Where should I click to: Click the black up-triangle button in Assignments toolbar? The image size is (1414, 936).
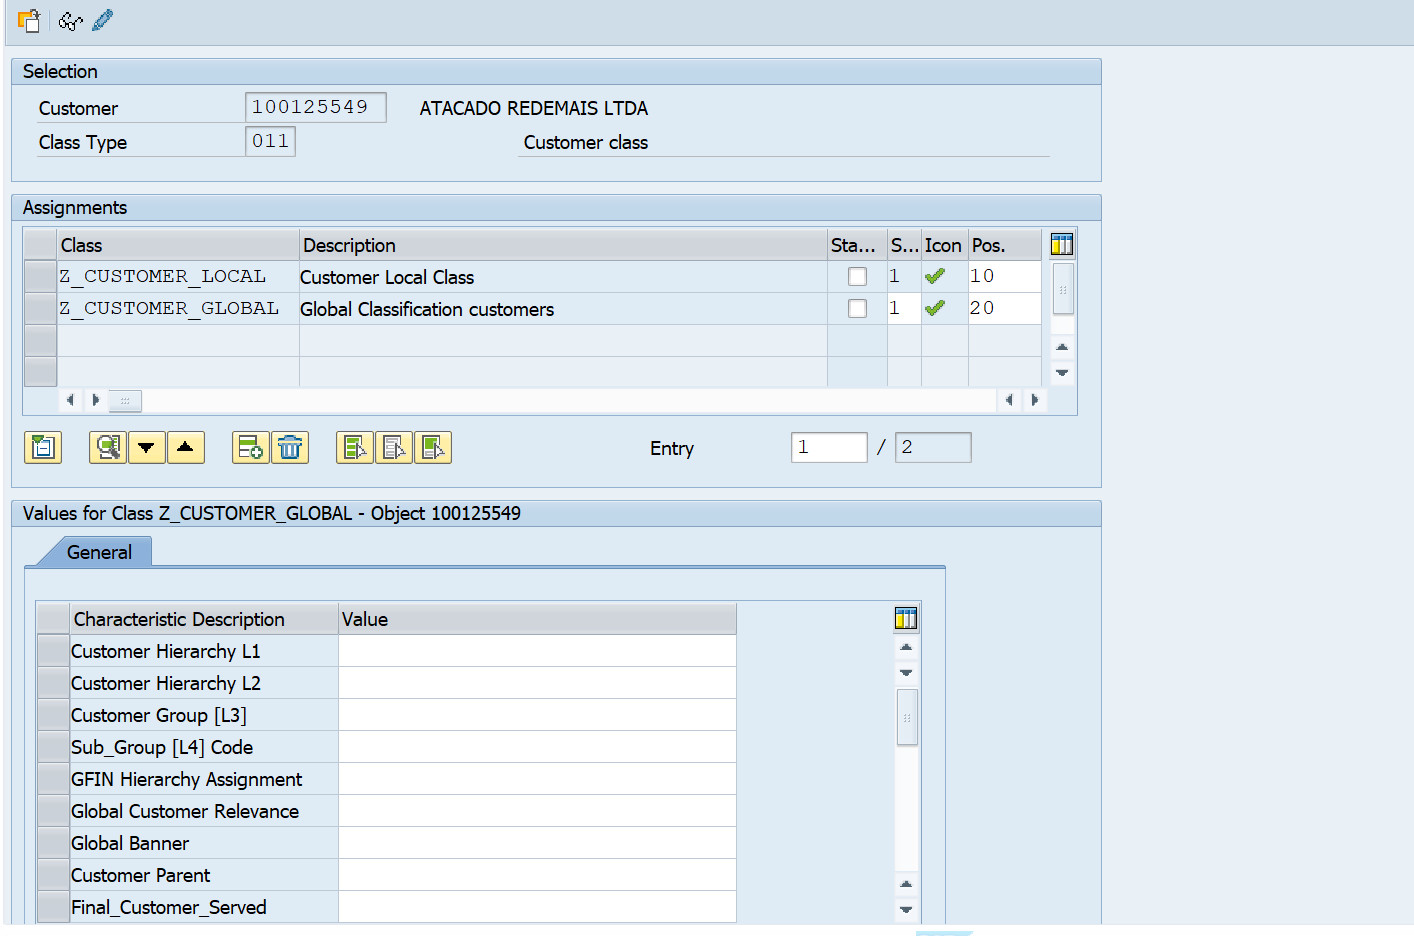(186, 447)
